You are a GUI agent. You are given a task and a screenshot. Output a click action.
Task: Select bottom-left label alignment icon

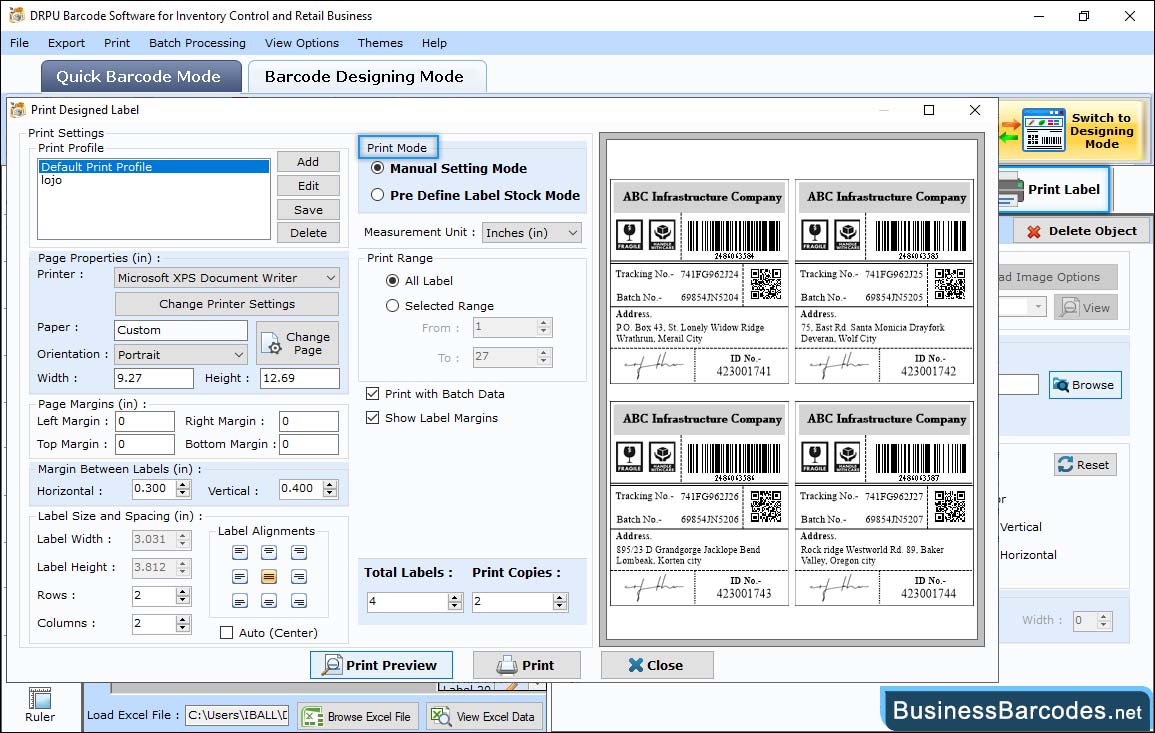pyautogui.click(x=240, y=601)
